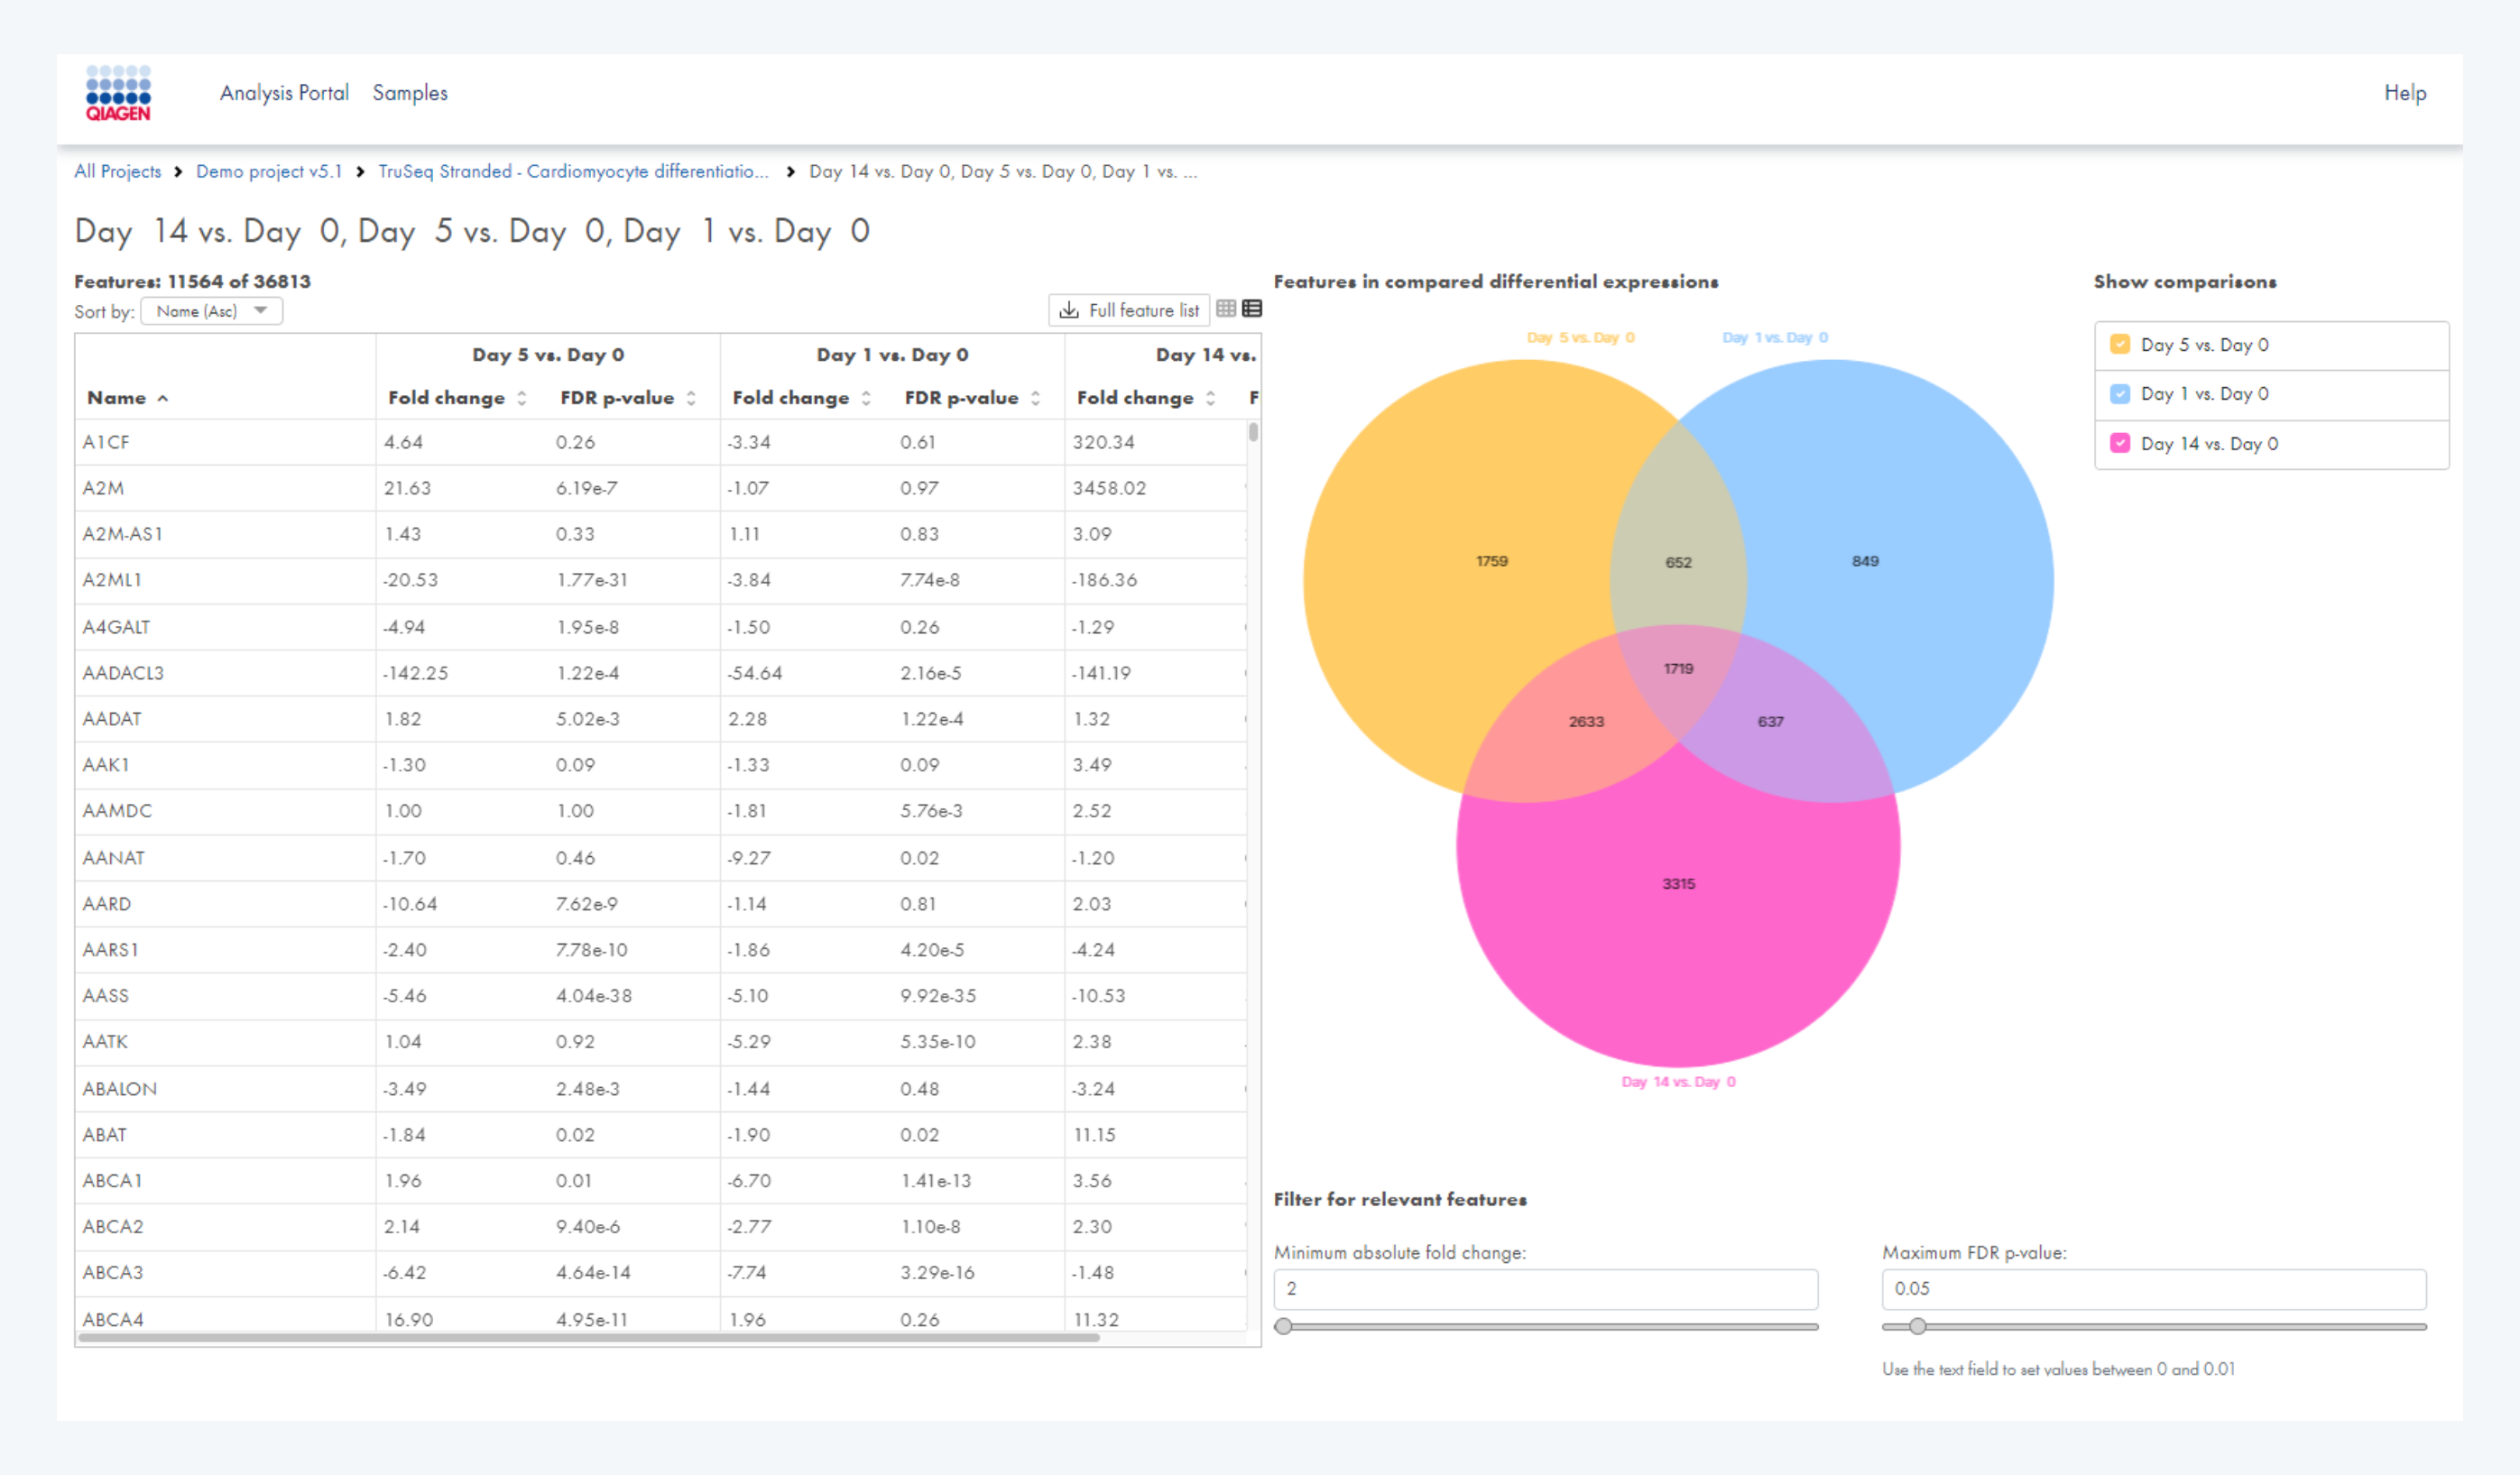
Task: Go to Demo project v5.1 breadcrumb
Action: (268, 171)
